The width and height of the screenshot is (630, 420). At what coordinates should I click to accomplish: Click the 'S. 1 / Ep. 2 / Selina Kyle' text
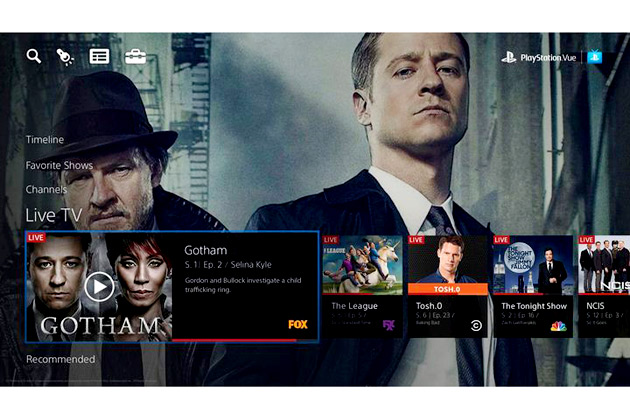[x=228, y=265]
